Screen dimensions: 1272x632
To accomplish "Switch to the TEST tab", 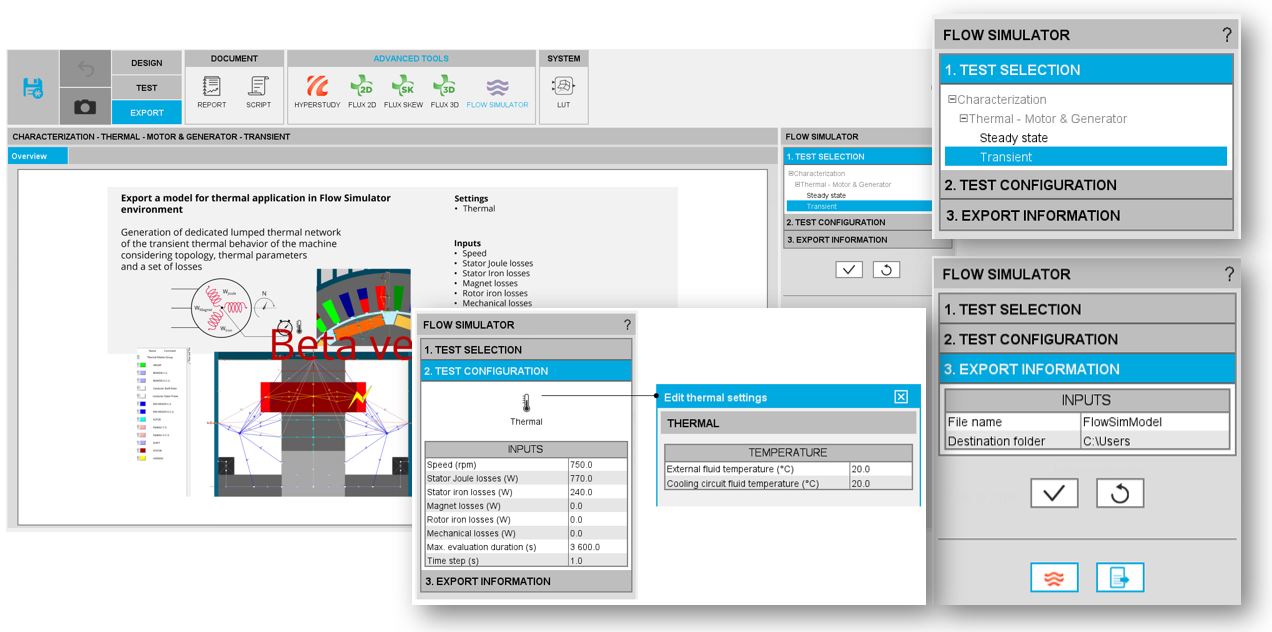I will click(146, 88).
